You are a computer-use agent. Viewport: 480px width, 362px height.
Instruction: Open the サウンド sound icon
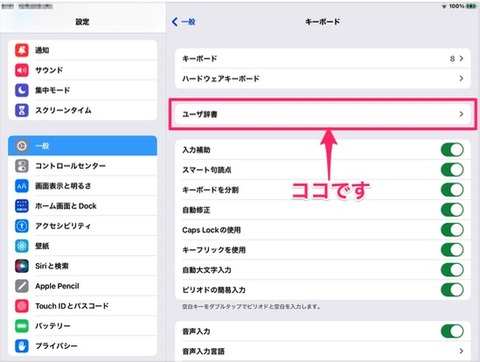click(x=22, y=70)
